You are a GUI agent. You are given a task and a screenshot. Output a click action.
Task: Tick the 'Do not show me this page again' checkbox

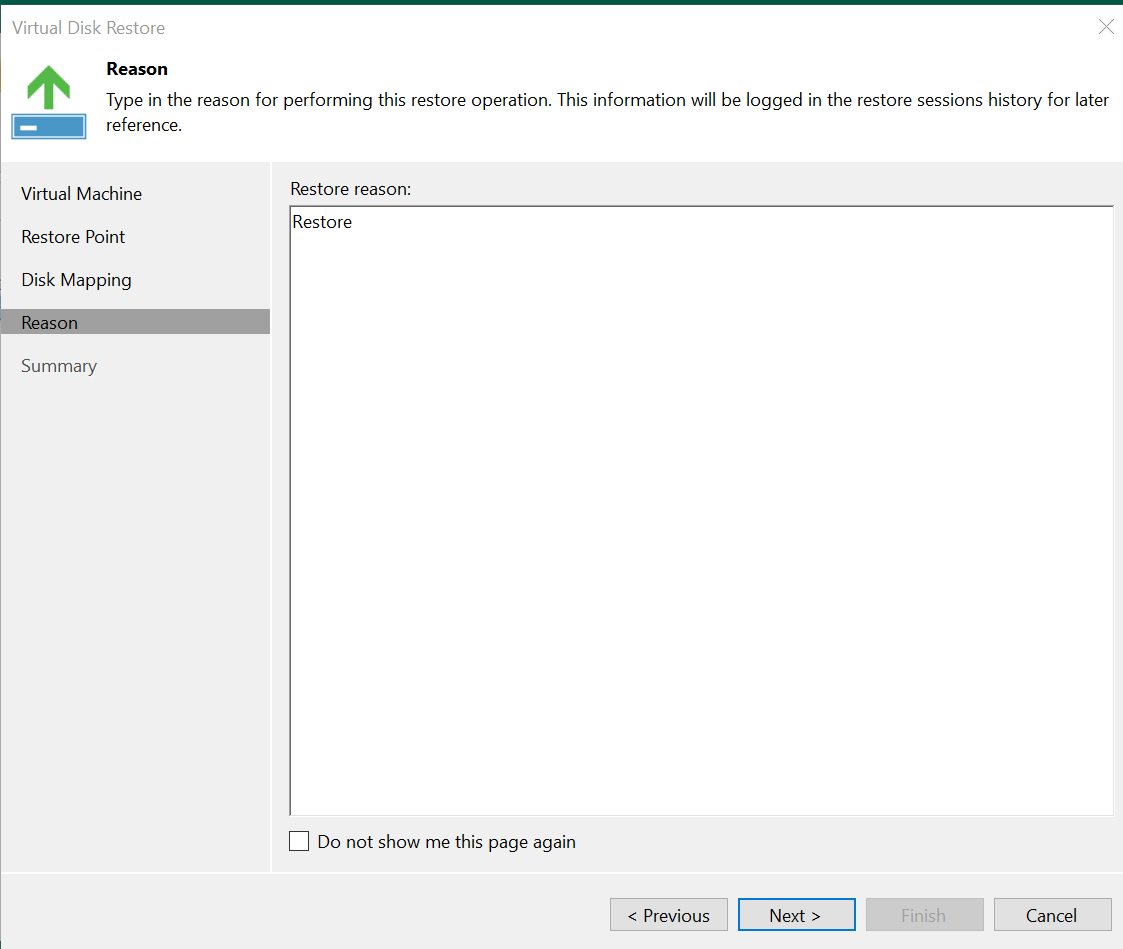[299, 841]
